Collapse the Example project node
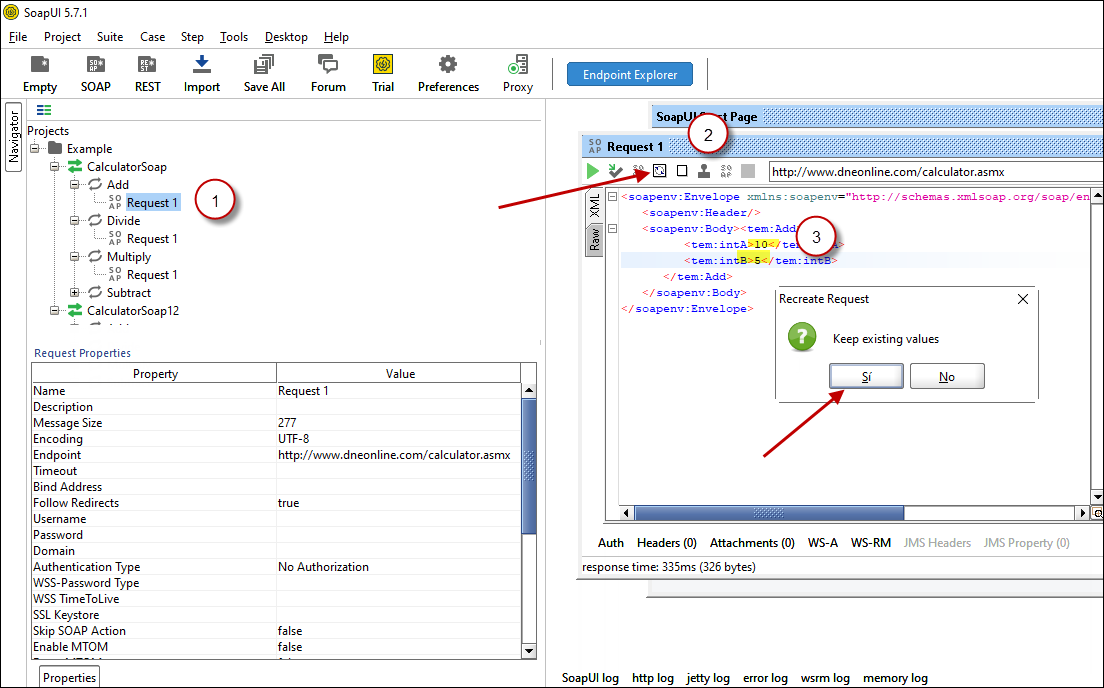The width and height of the screenshot is (1104, 688). (x=34, y=148)
